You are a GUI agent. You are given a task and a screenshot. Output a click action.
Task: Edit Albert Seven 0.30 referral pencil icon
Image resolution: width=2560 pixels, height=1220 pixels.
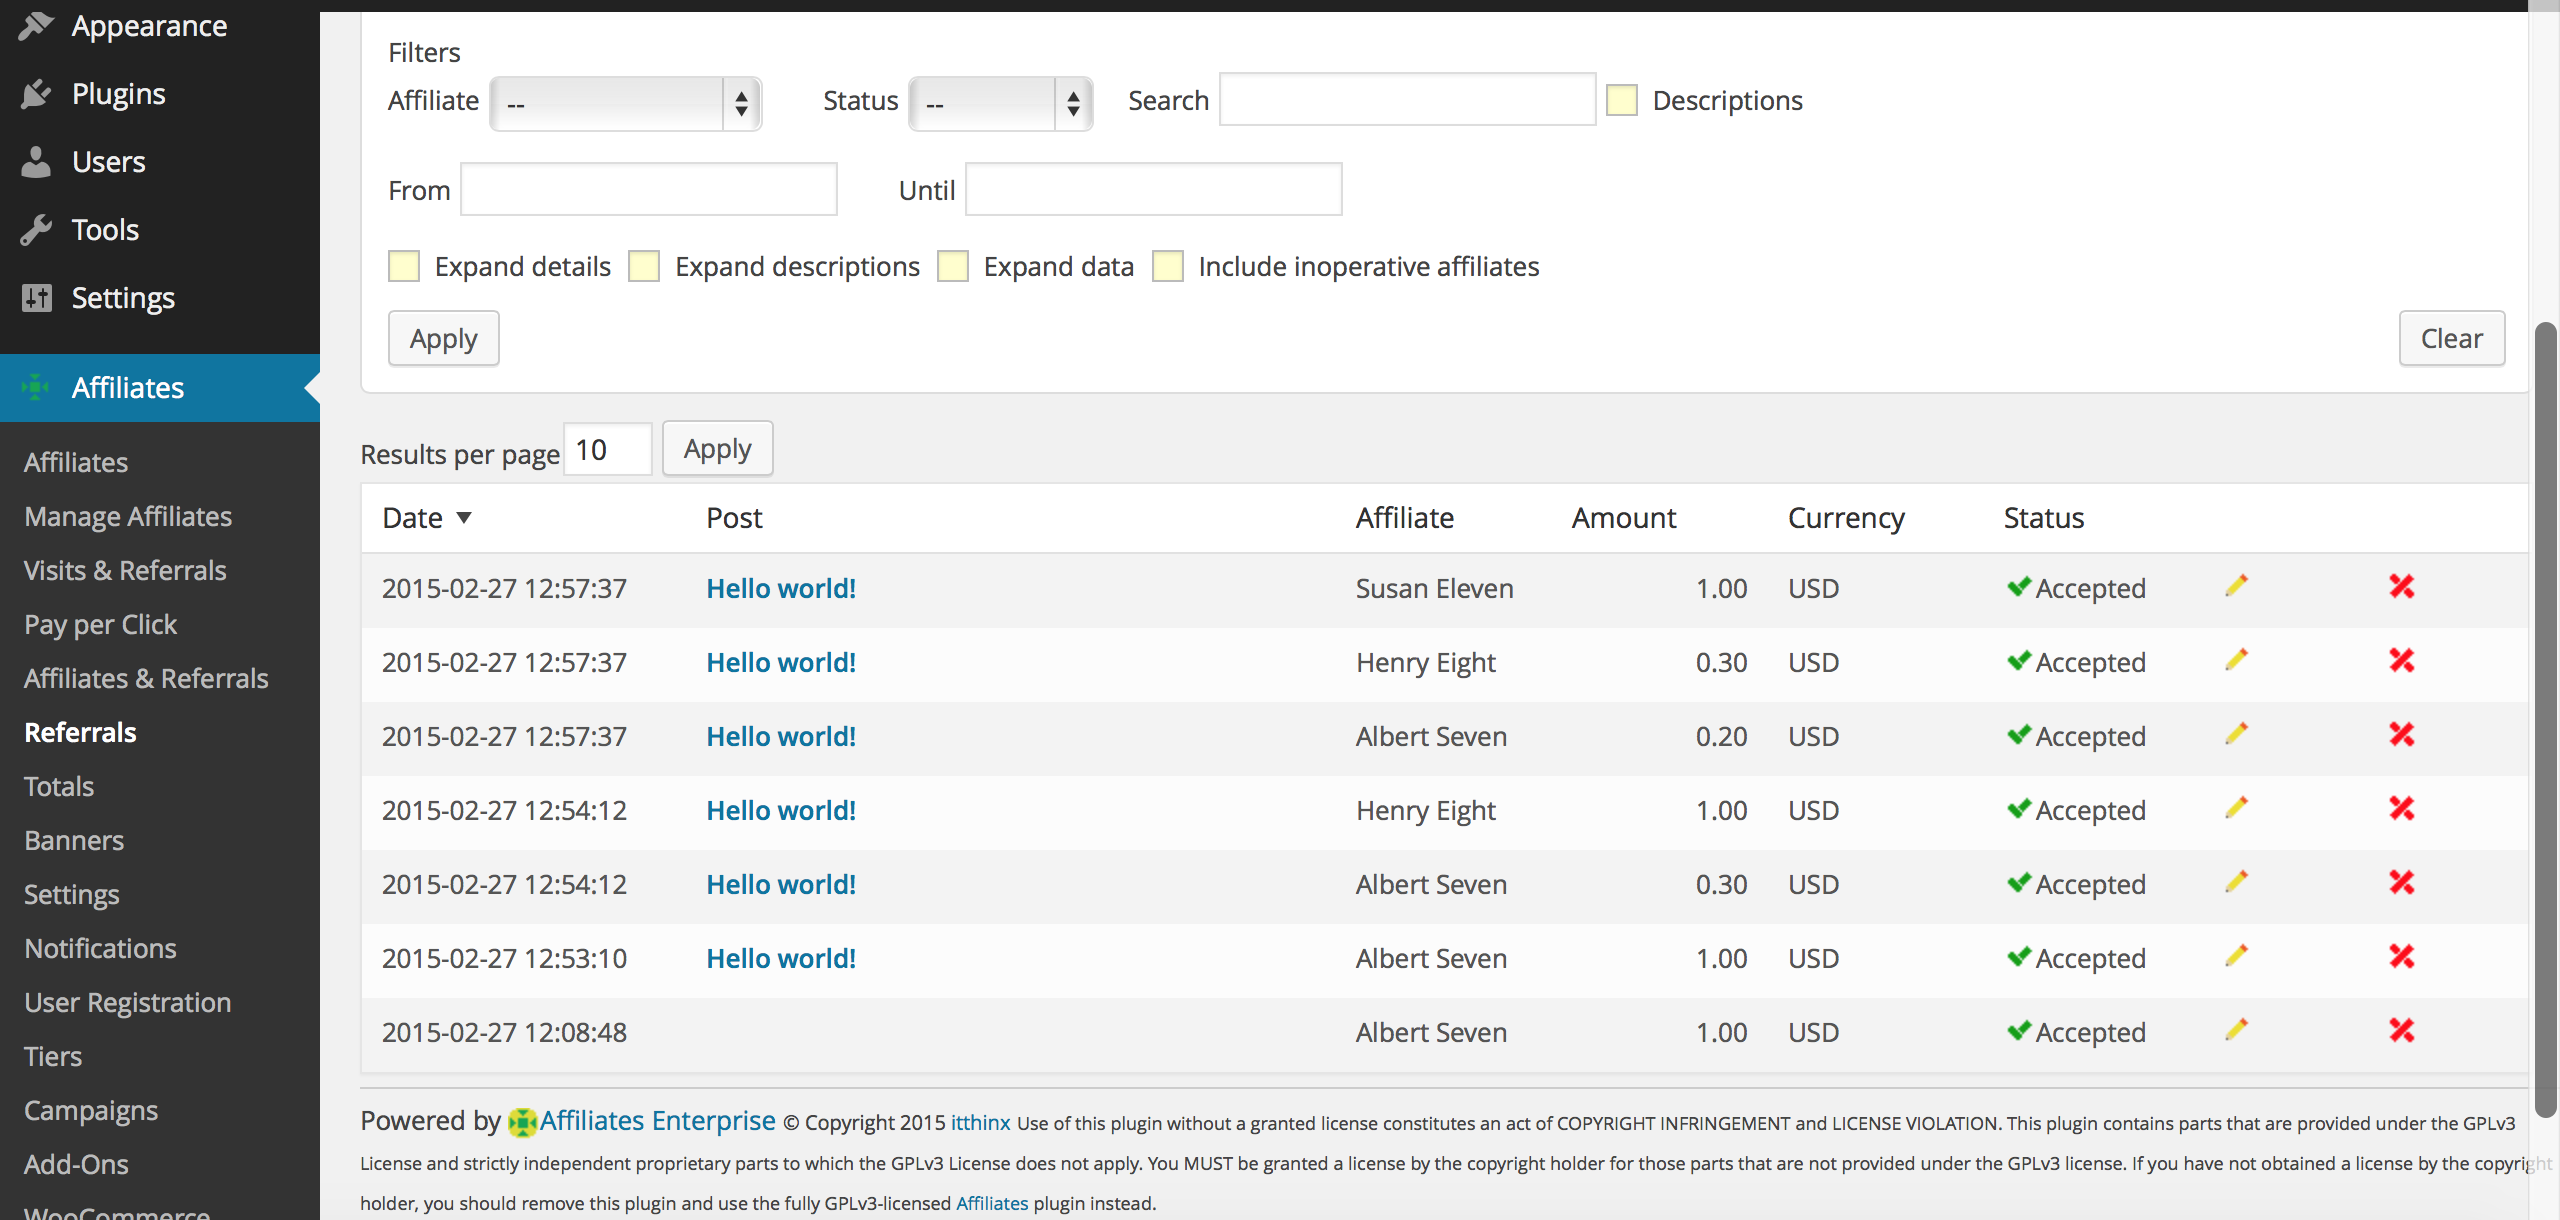[2237, 883]
